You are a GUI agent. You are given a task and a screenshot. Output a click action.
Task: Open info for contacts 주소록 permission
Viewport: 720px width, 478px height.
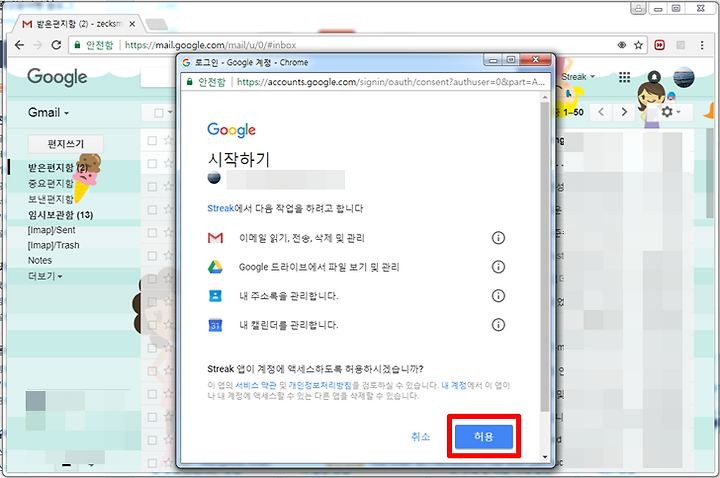[498, 296]
